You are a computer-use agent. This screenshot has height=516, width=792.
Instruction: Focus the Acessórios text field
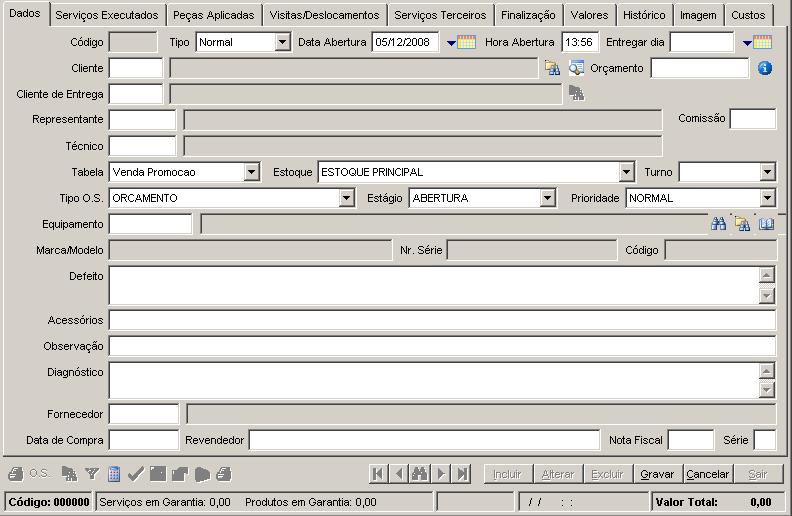pyautogui.click(x=442, y=320)
